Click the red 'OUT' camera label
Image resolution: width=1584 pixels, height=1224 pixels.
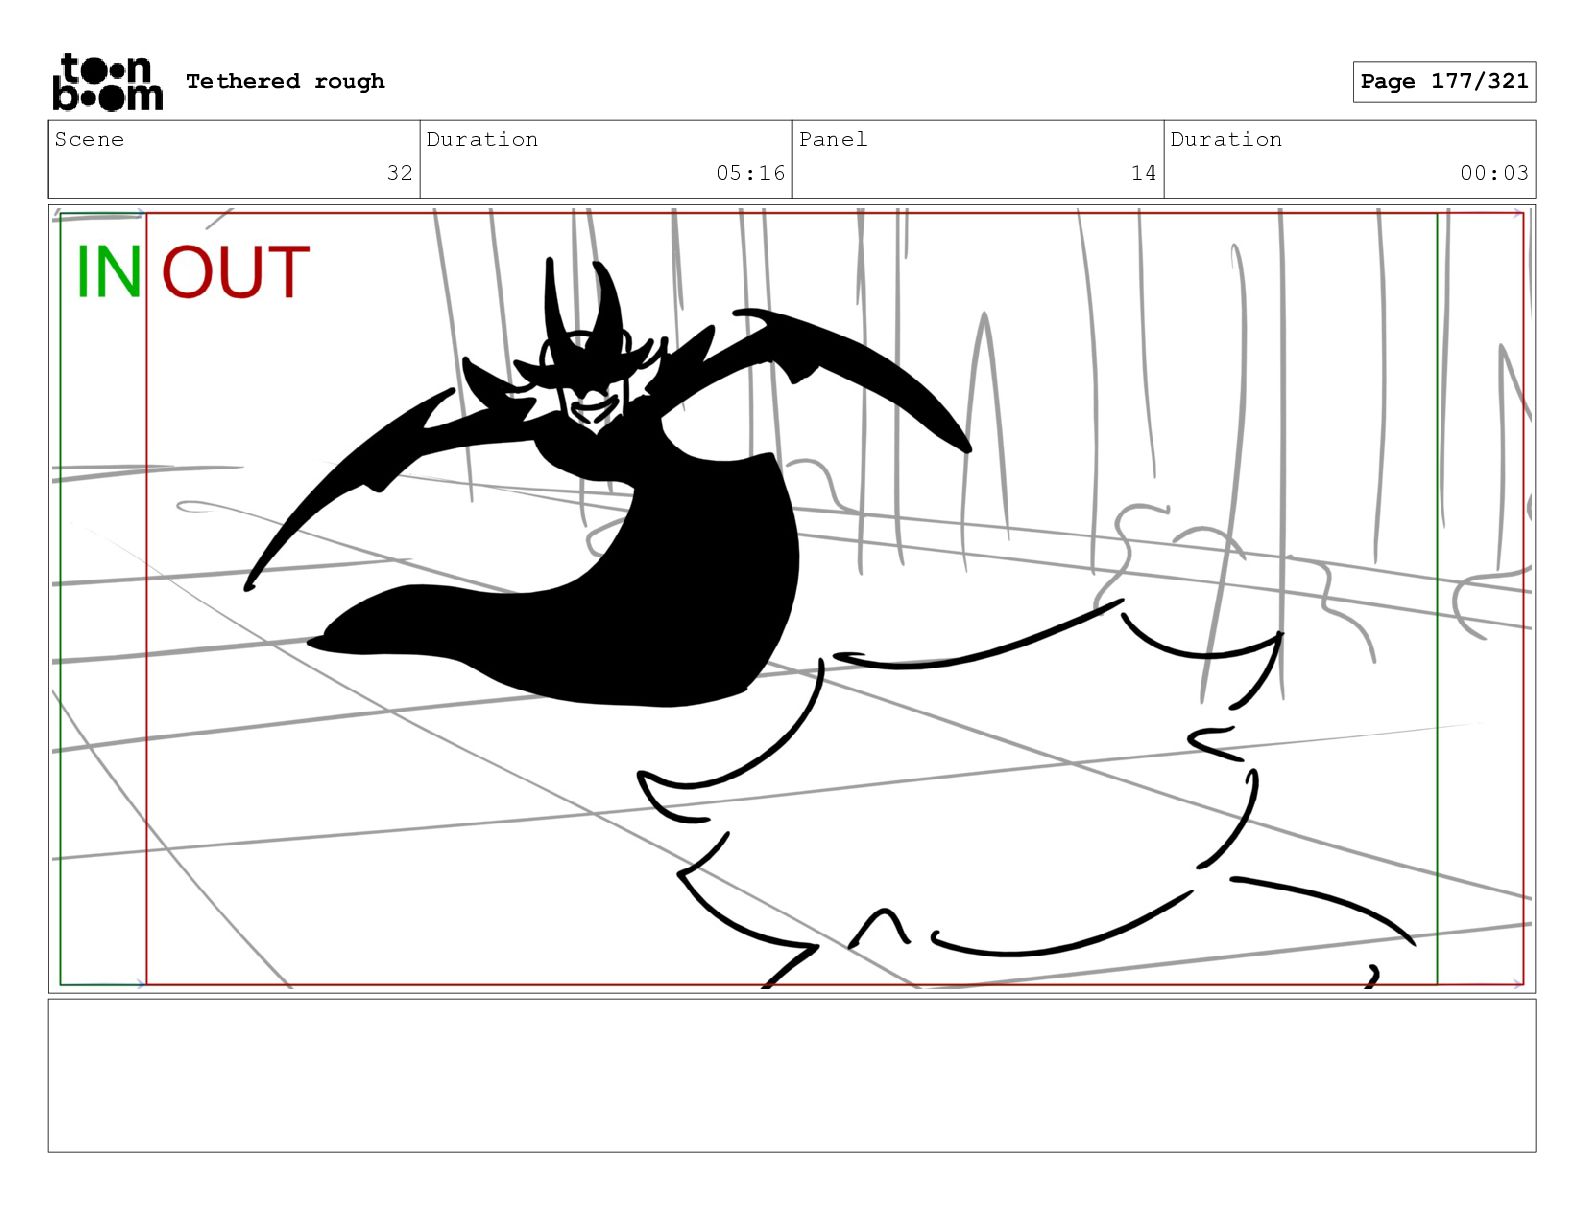click(x=236, y=272)
